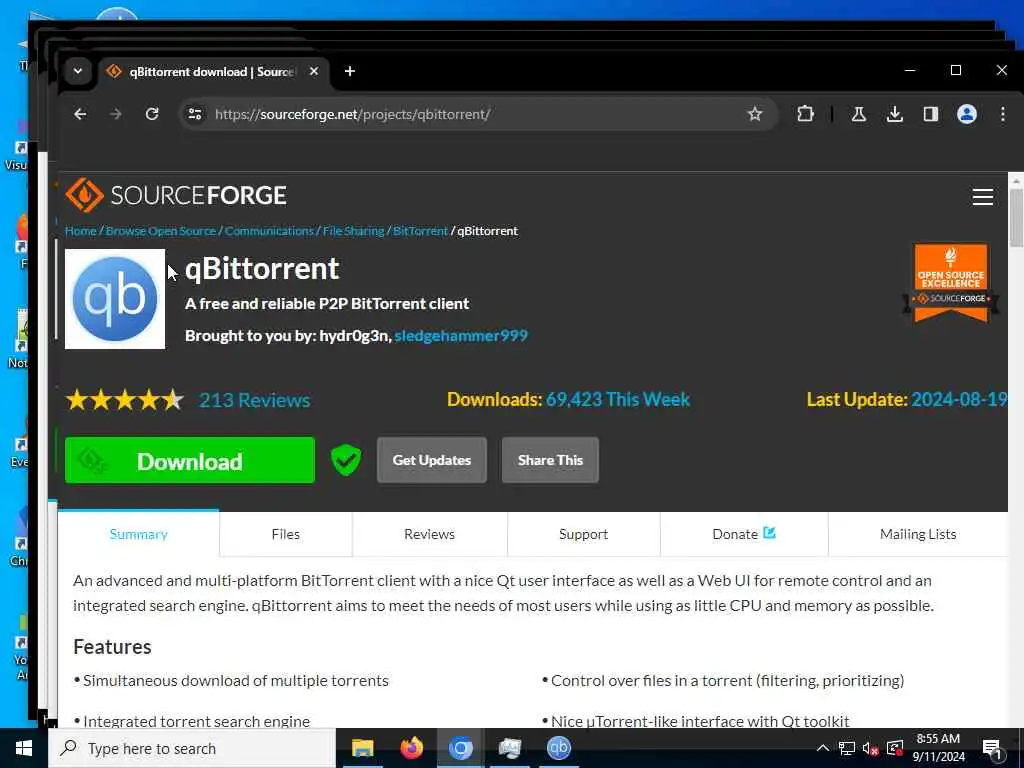1024x768 pixels.
Task: Close the qBittorrent download tab
Action: click(x=314, y=71)
